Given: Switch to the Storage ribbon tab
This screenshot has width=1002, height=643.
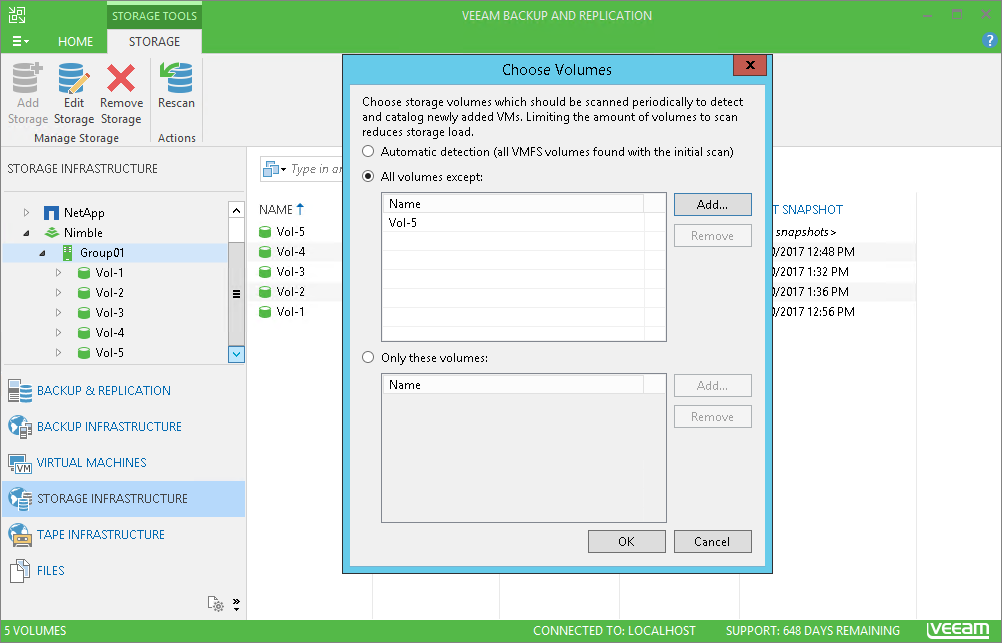Looking at the screenshot, I should point(155,42).
